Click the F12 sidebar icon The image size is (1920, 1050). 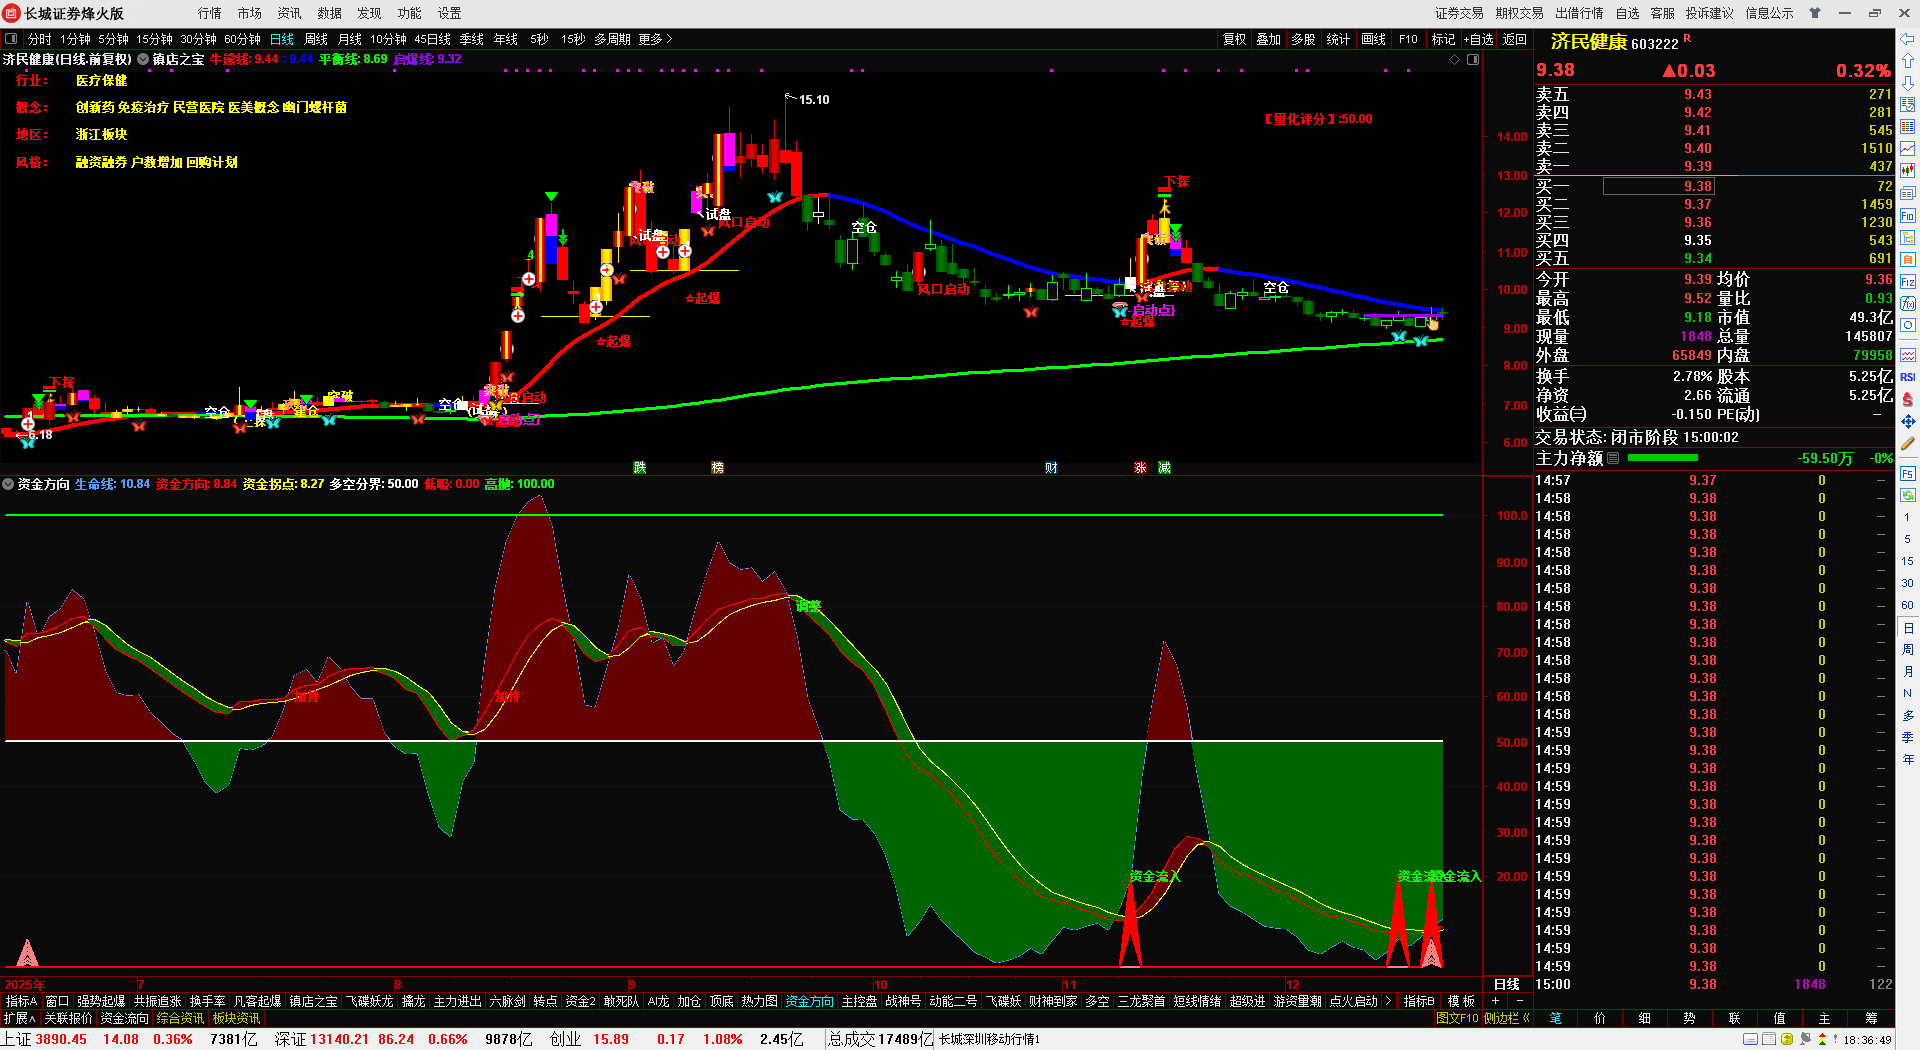[1908, 282]
